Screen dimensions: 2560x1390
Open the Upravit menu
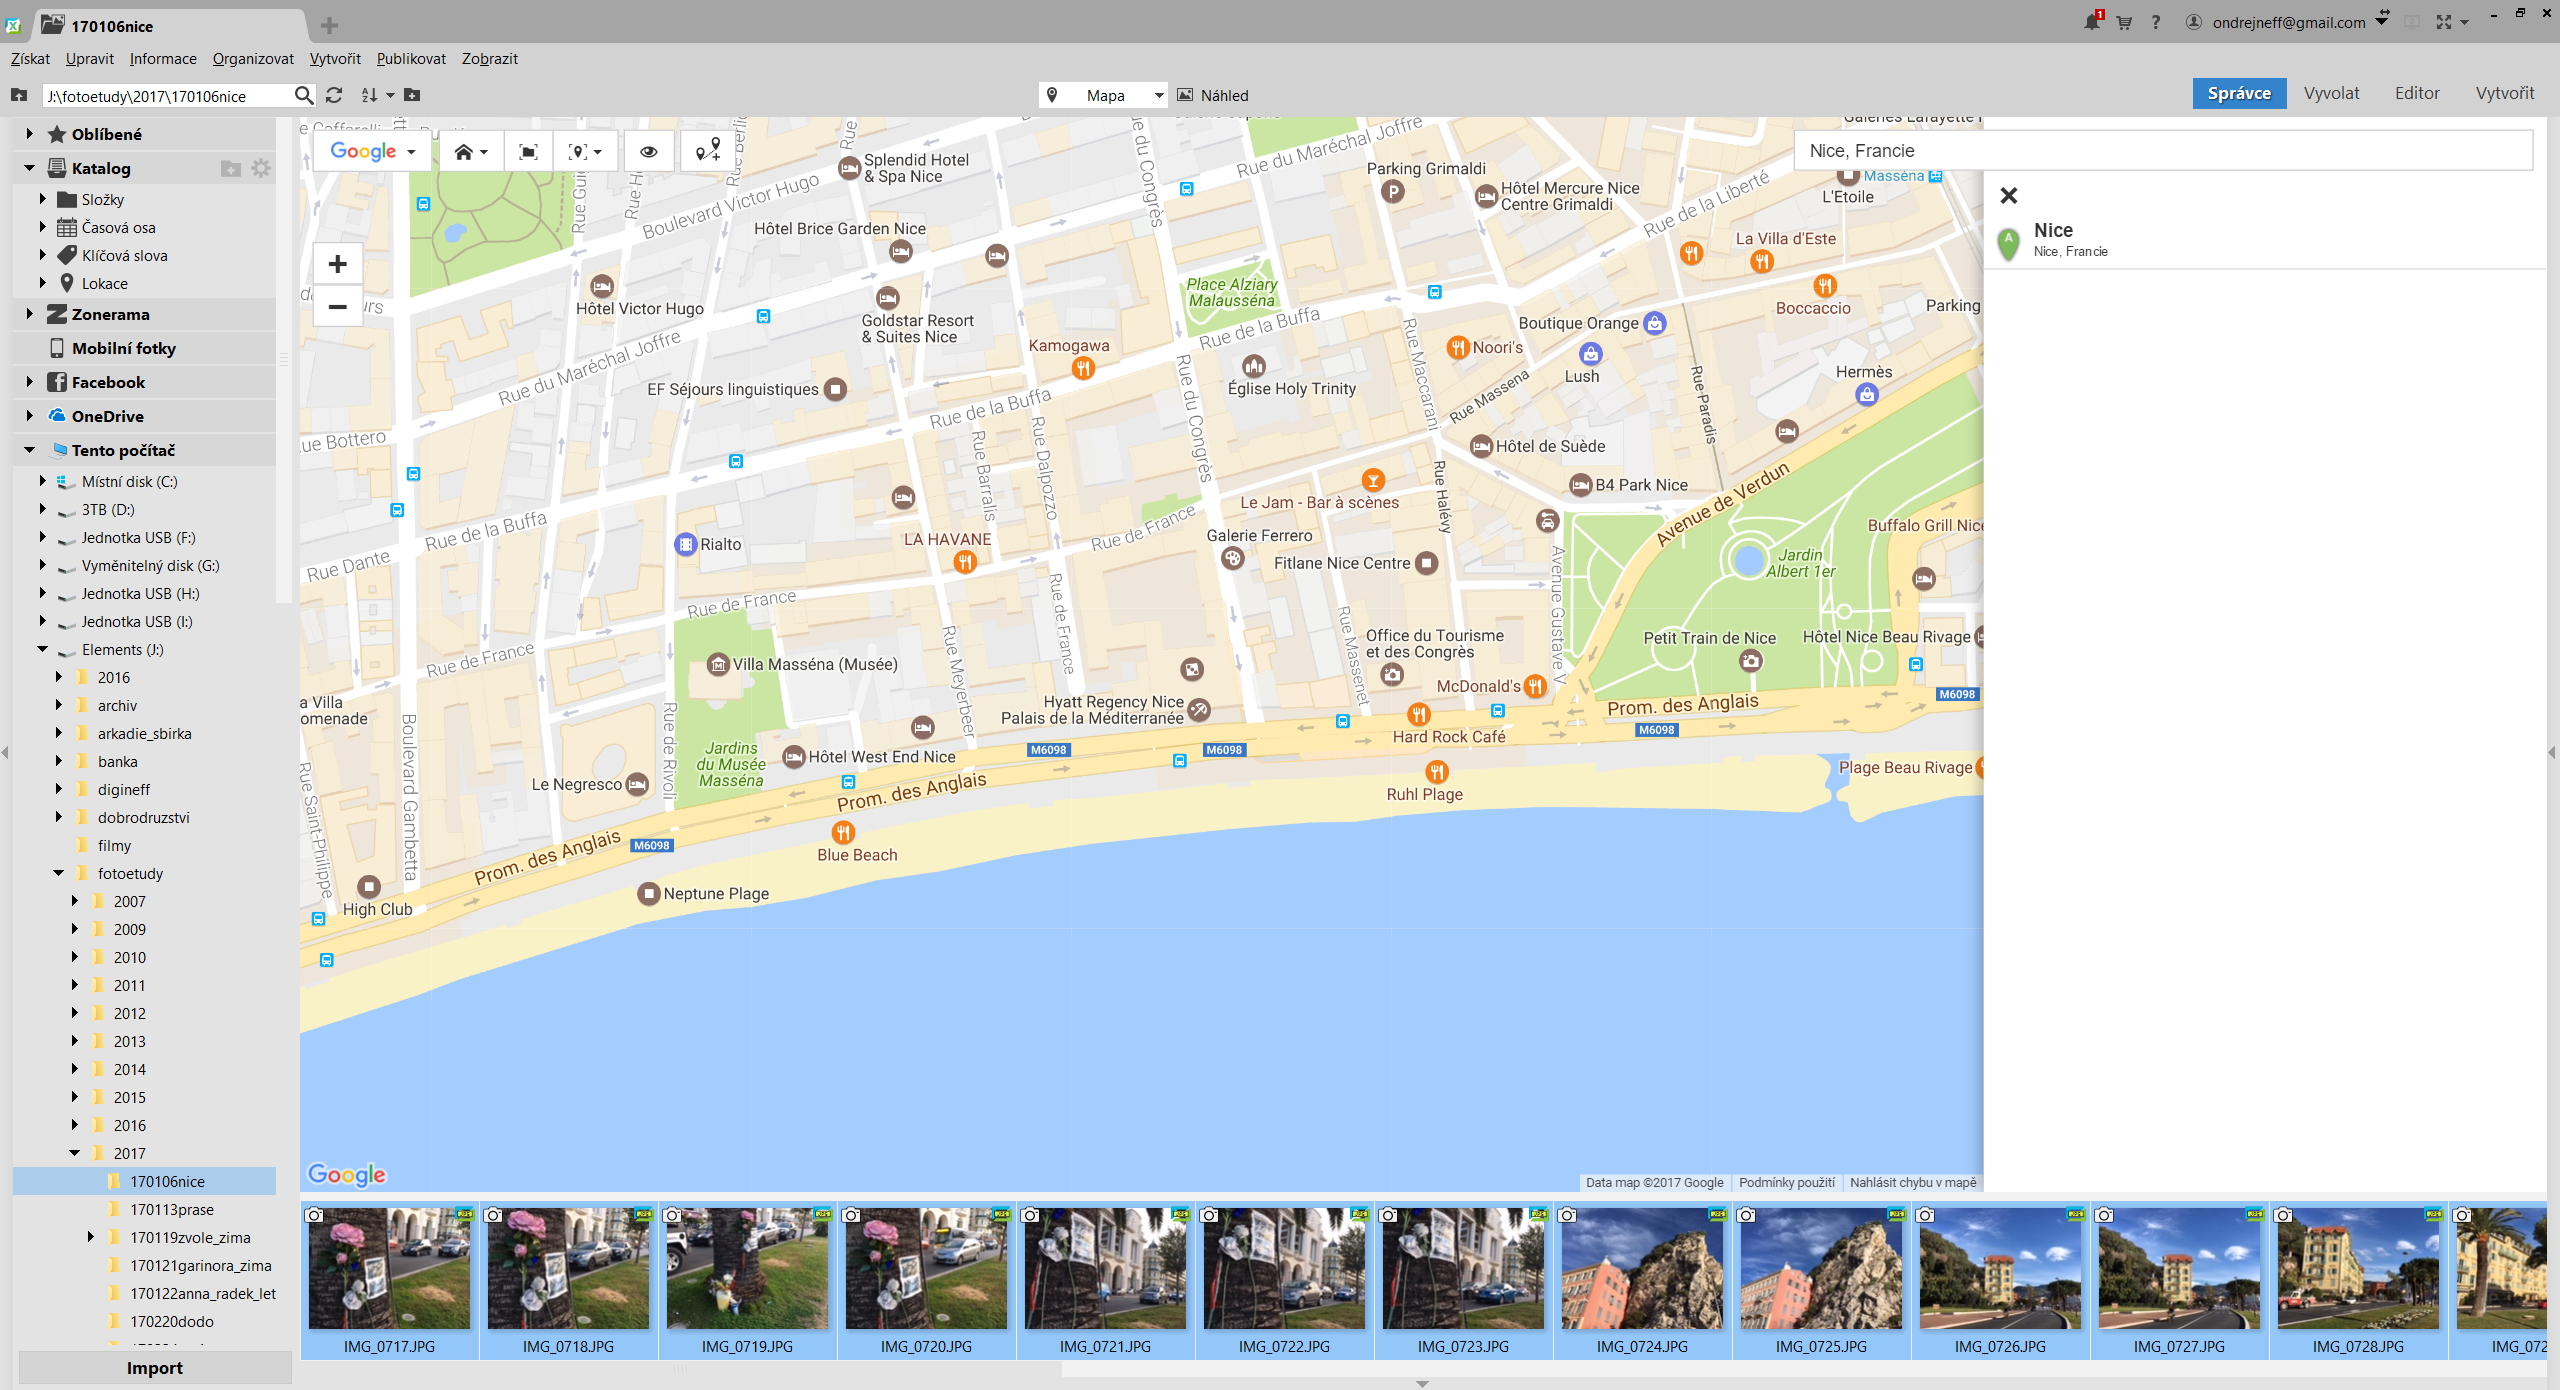pyautogui.click(x=90, y=59)
